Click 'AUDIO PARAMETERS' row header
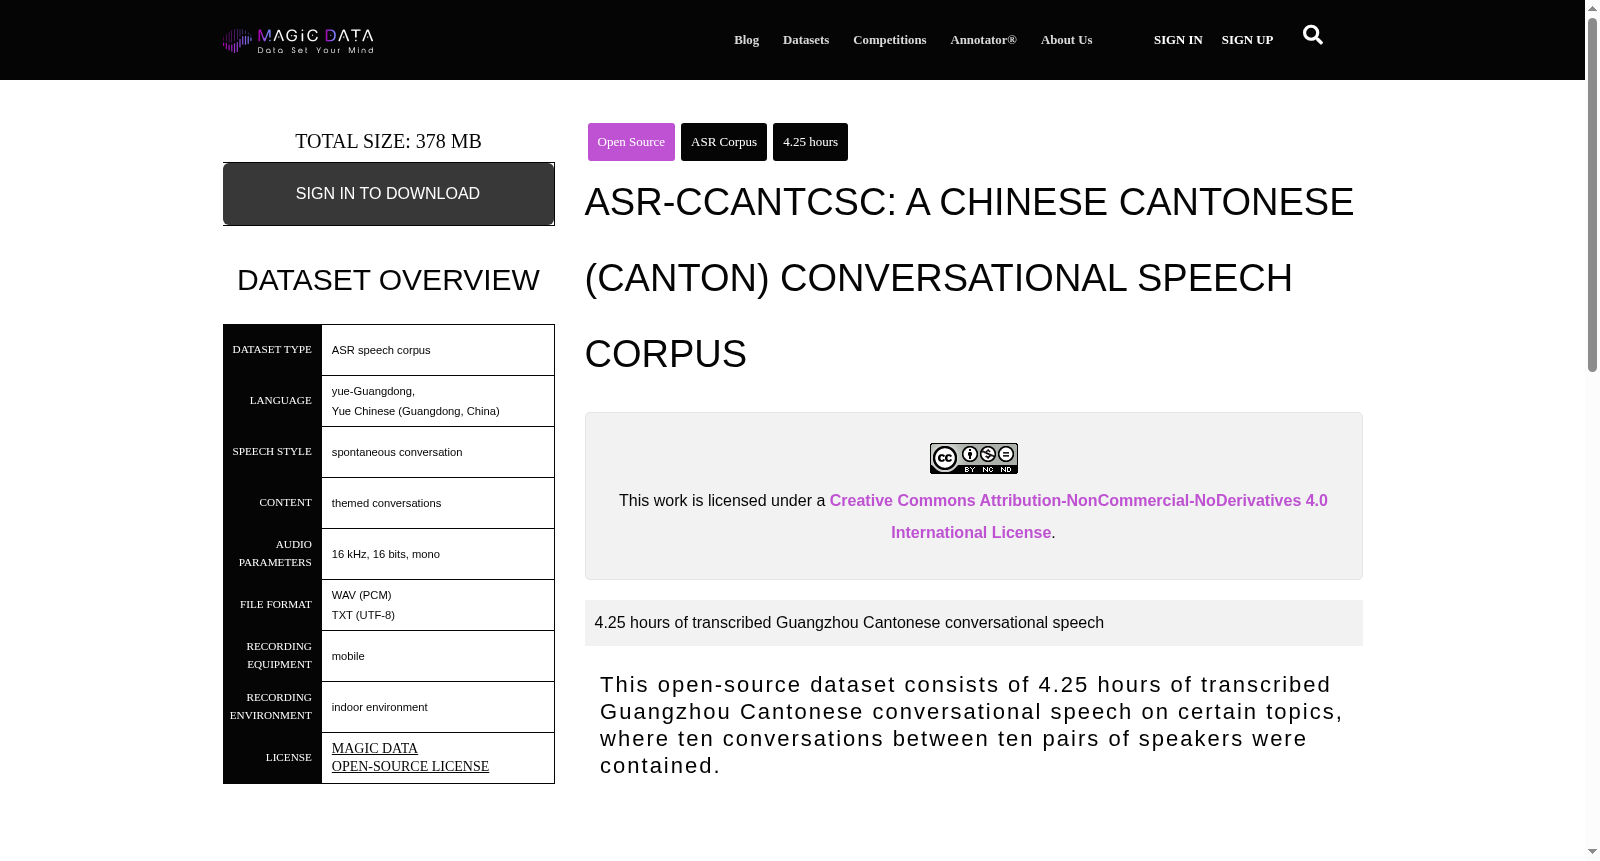This screenshot has width=1600, height=861. [272, 553]
